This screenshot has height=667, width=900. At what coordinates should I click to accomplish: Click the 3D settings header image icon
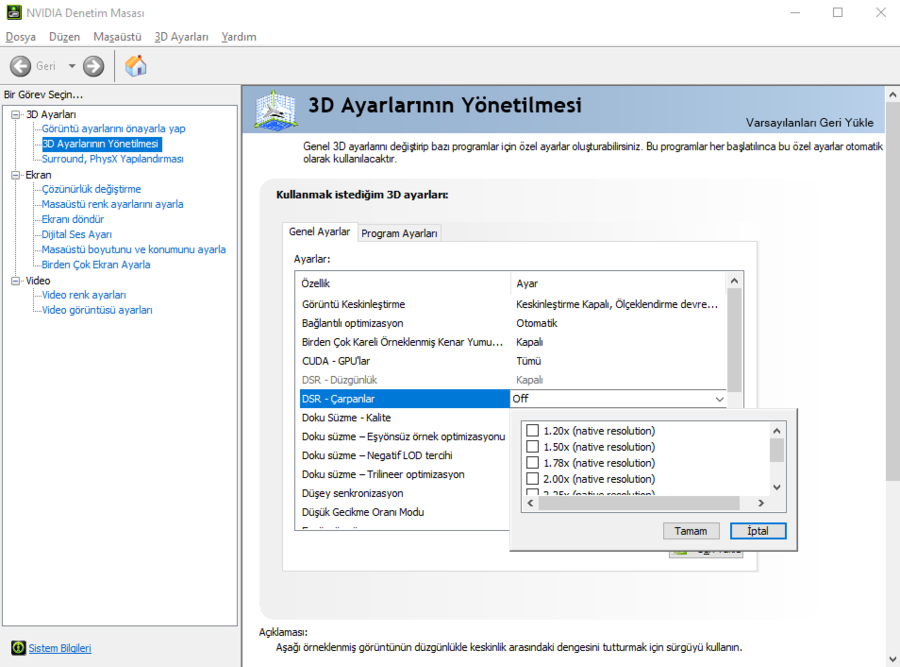[x=278, y=109]
